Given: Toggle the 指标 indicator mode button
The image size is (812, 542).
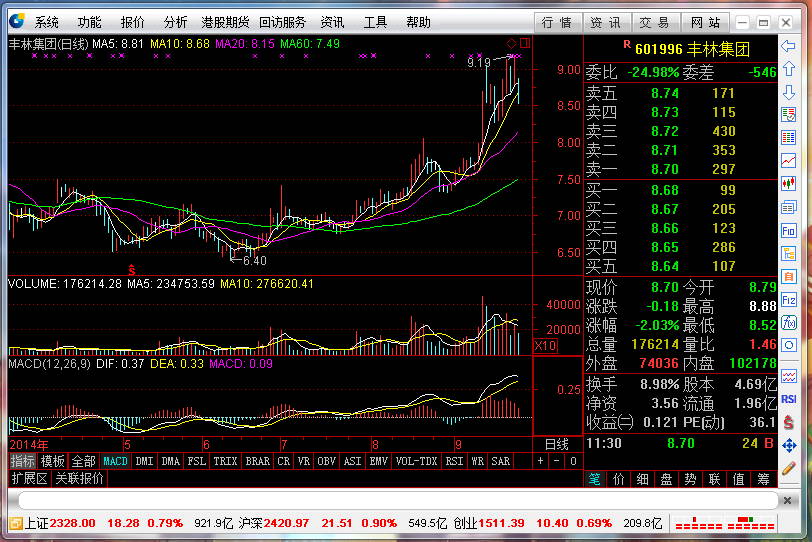Looking at the screenshot, I should tap(22, 462).
